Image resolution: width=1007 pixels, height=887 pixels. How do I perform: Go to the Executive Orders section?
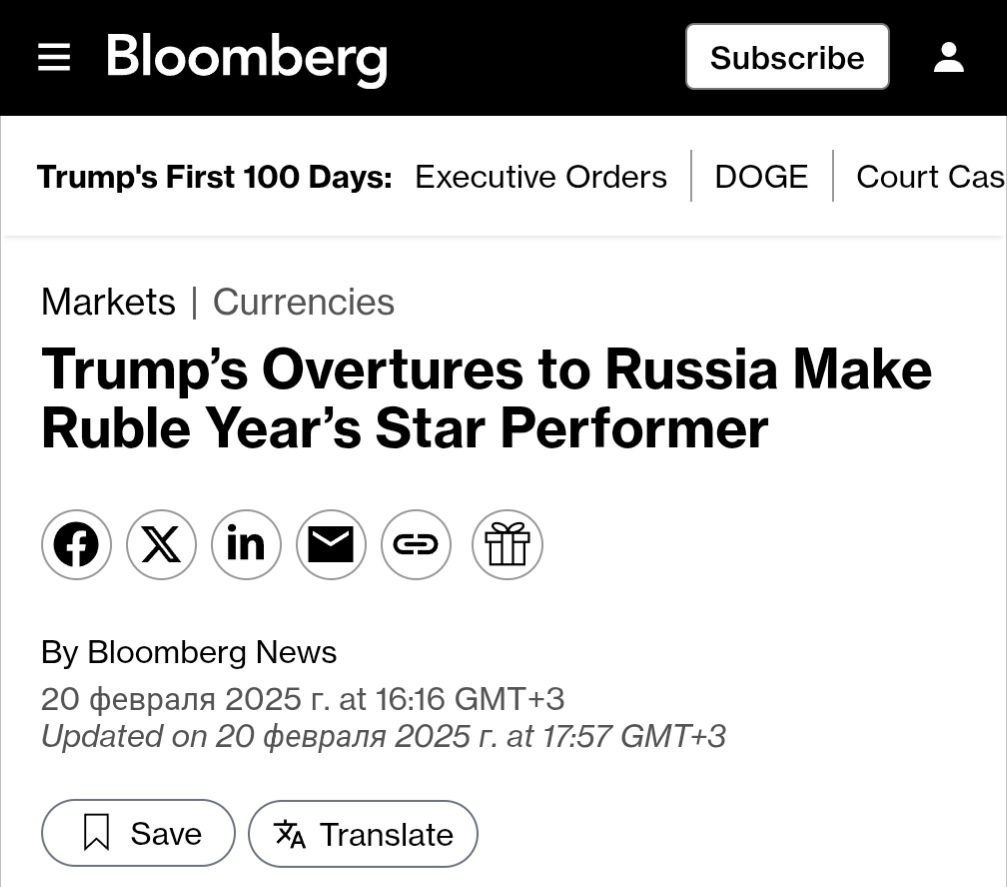click(x=540, y=177)
